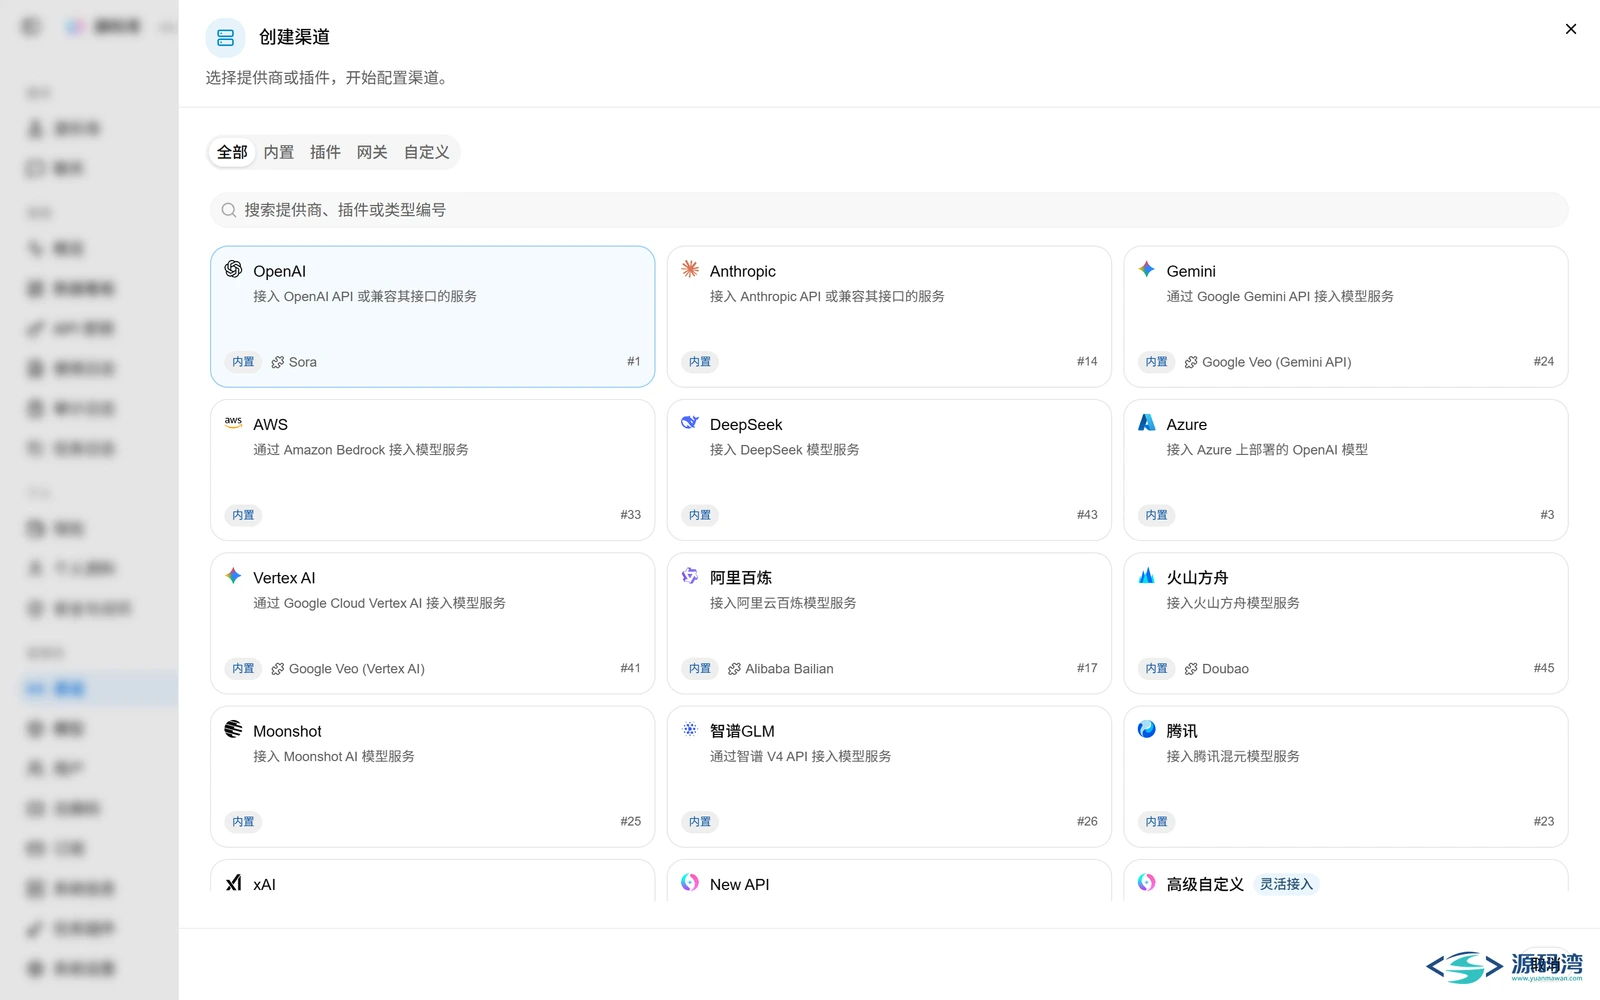Focus the provider search input field

click(x=889, y=210)
